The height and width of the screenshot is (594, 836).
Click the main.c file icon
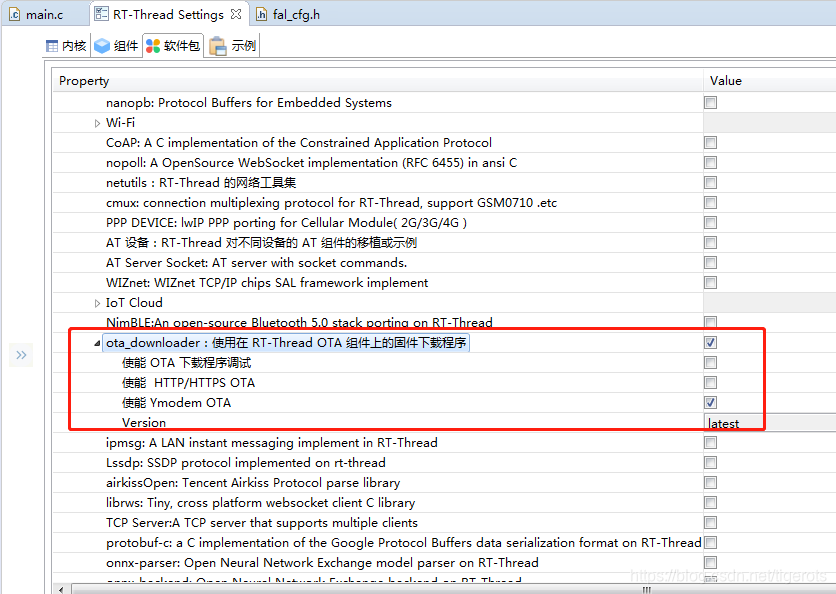[14, 14]
